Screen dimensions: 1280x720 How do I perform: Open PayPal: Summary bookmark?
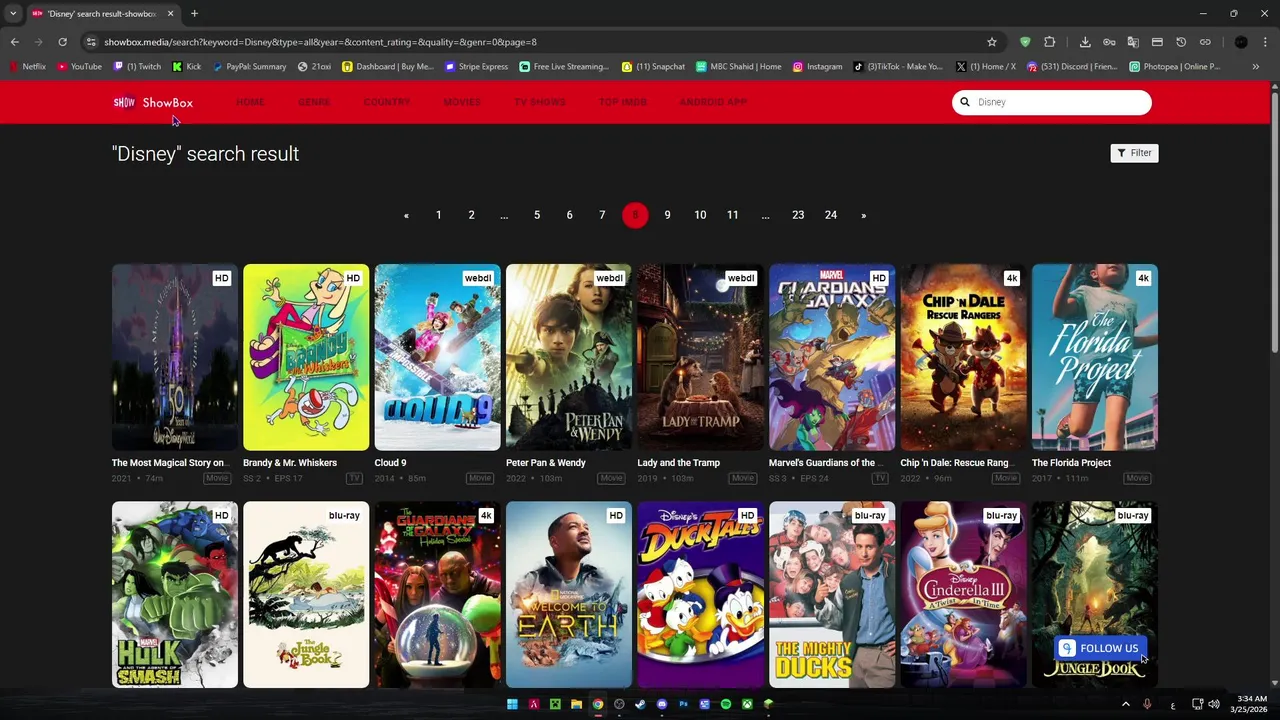(x=249, y=67)
